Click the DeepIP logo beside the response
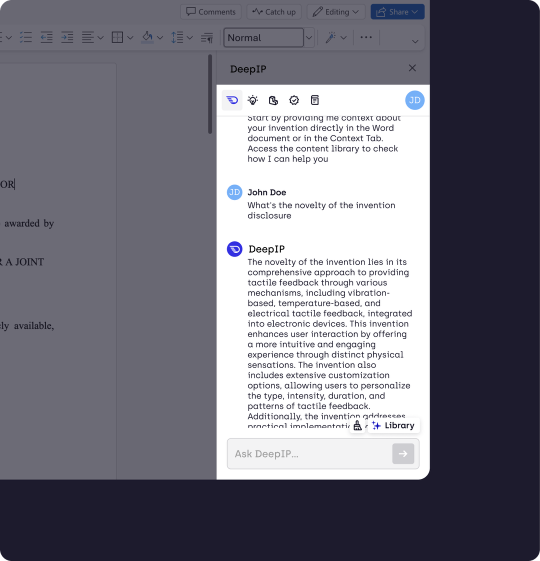This screenshot has height=561, width=540. (x=235, y=249)
